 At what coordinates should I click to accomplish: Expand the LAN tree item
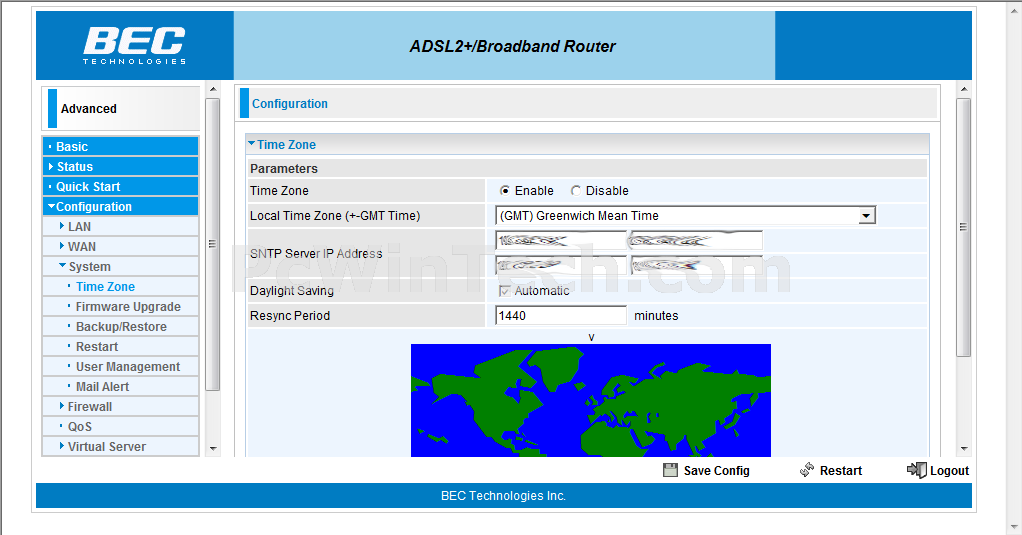(79, 227)
